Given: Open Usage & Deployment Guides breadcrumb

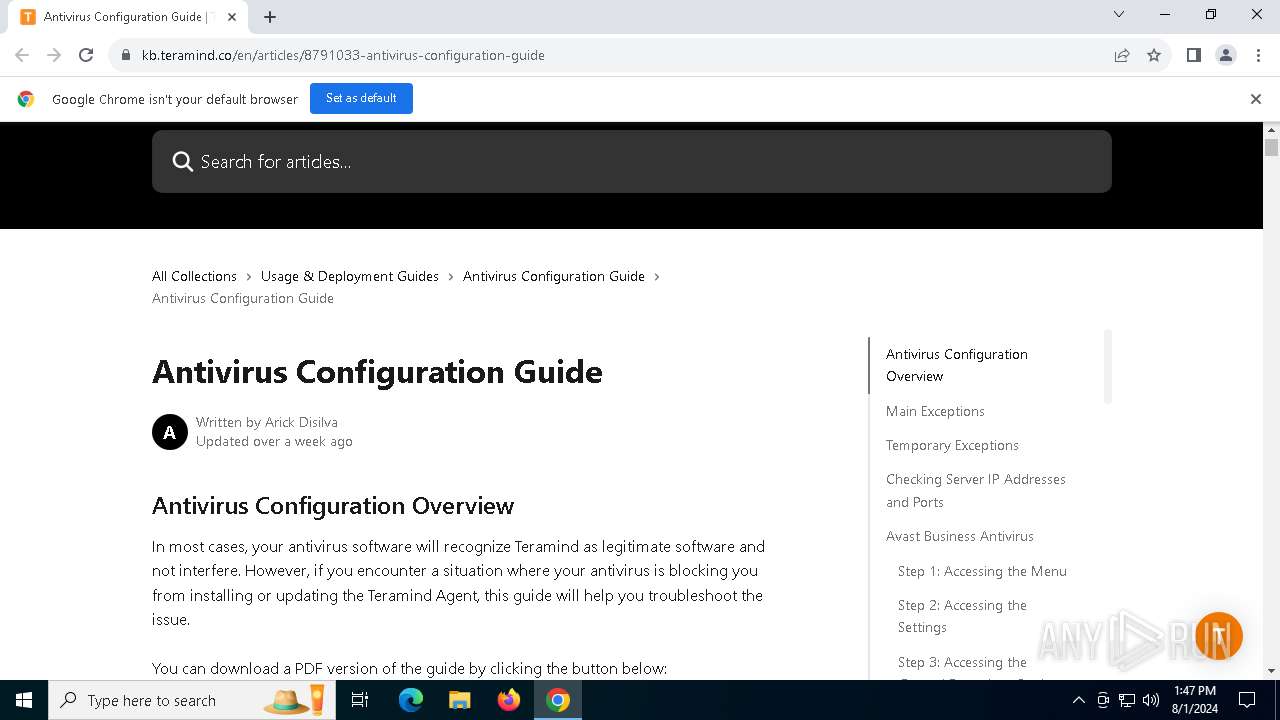Looking at the screenshot, I should click(x=350, y=276).
